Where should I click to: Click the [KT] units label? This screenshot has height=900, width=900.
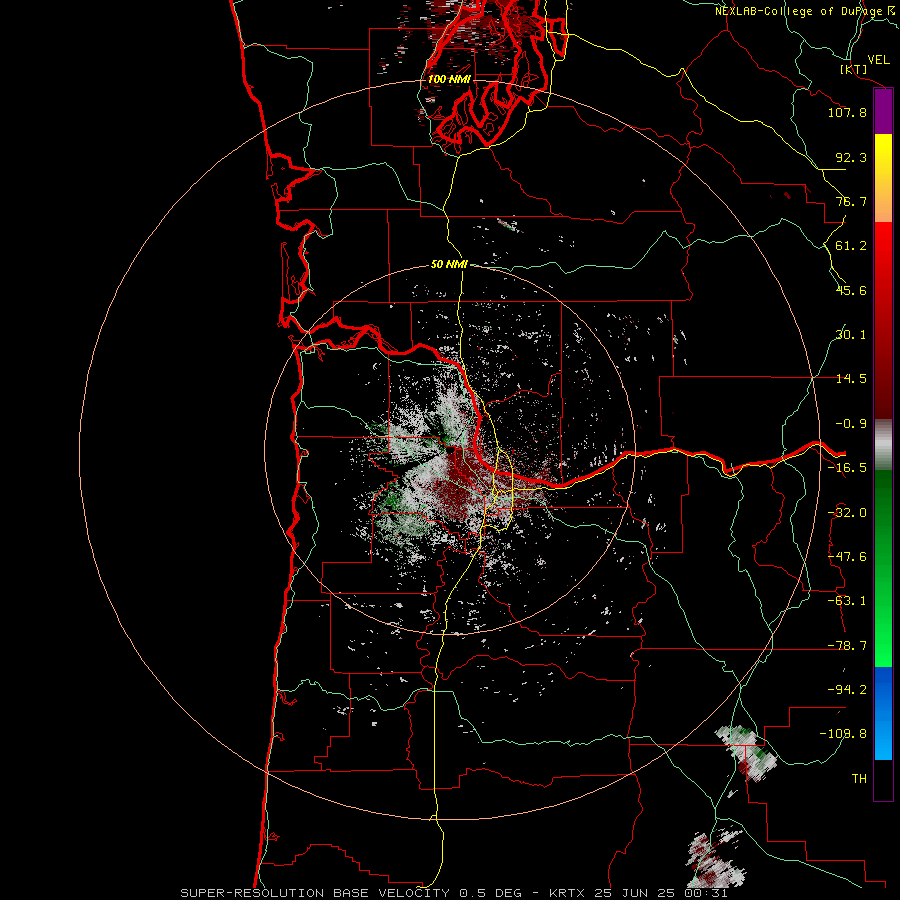point(854,69)
